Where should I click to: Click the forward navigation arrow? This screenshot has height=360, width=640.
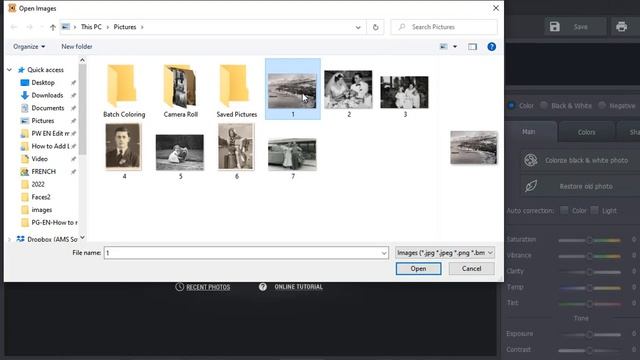(x=29, y=27)
